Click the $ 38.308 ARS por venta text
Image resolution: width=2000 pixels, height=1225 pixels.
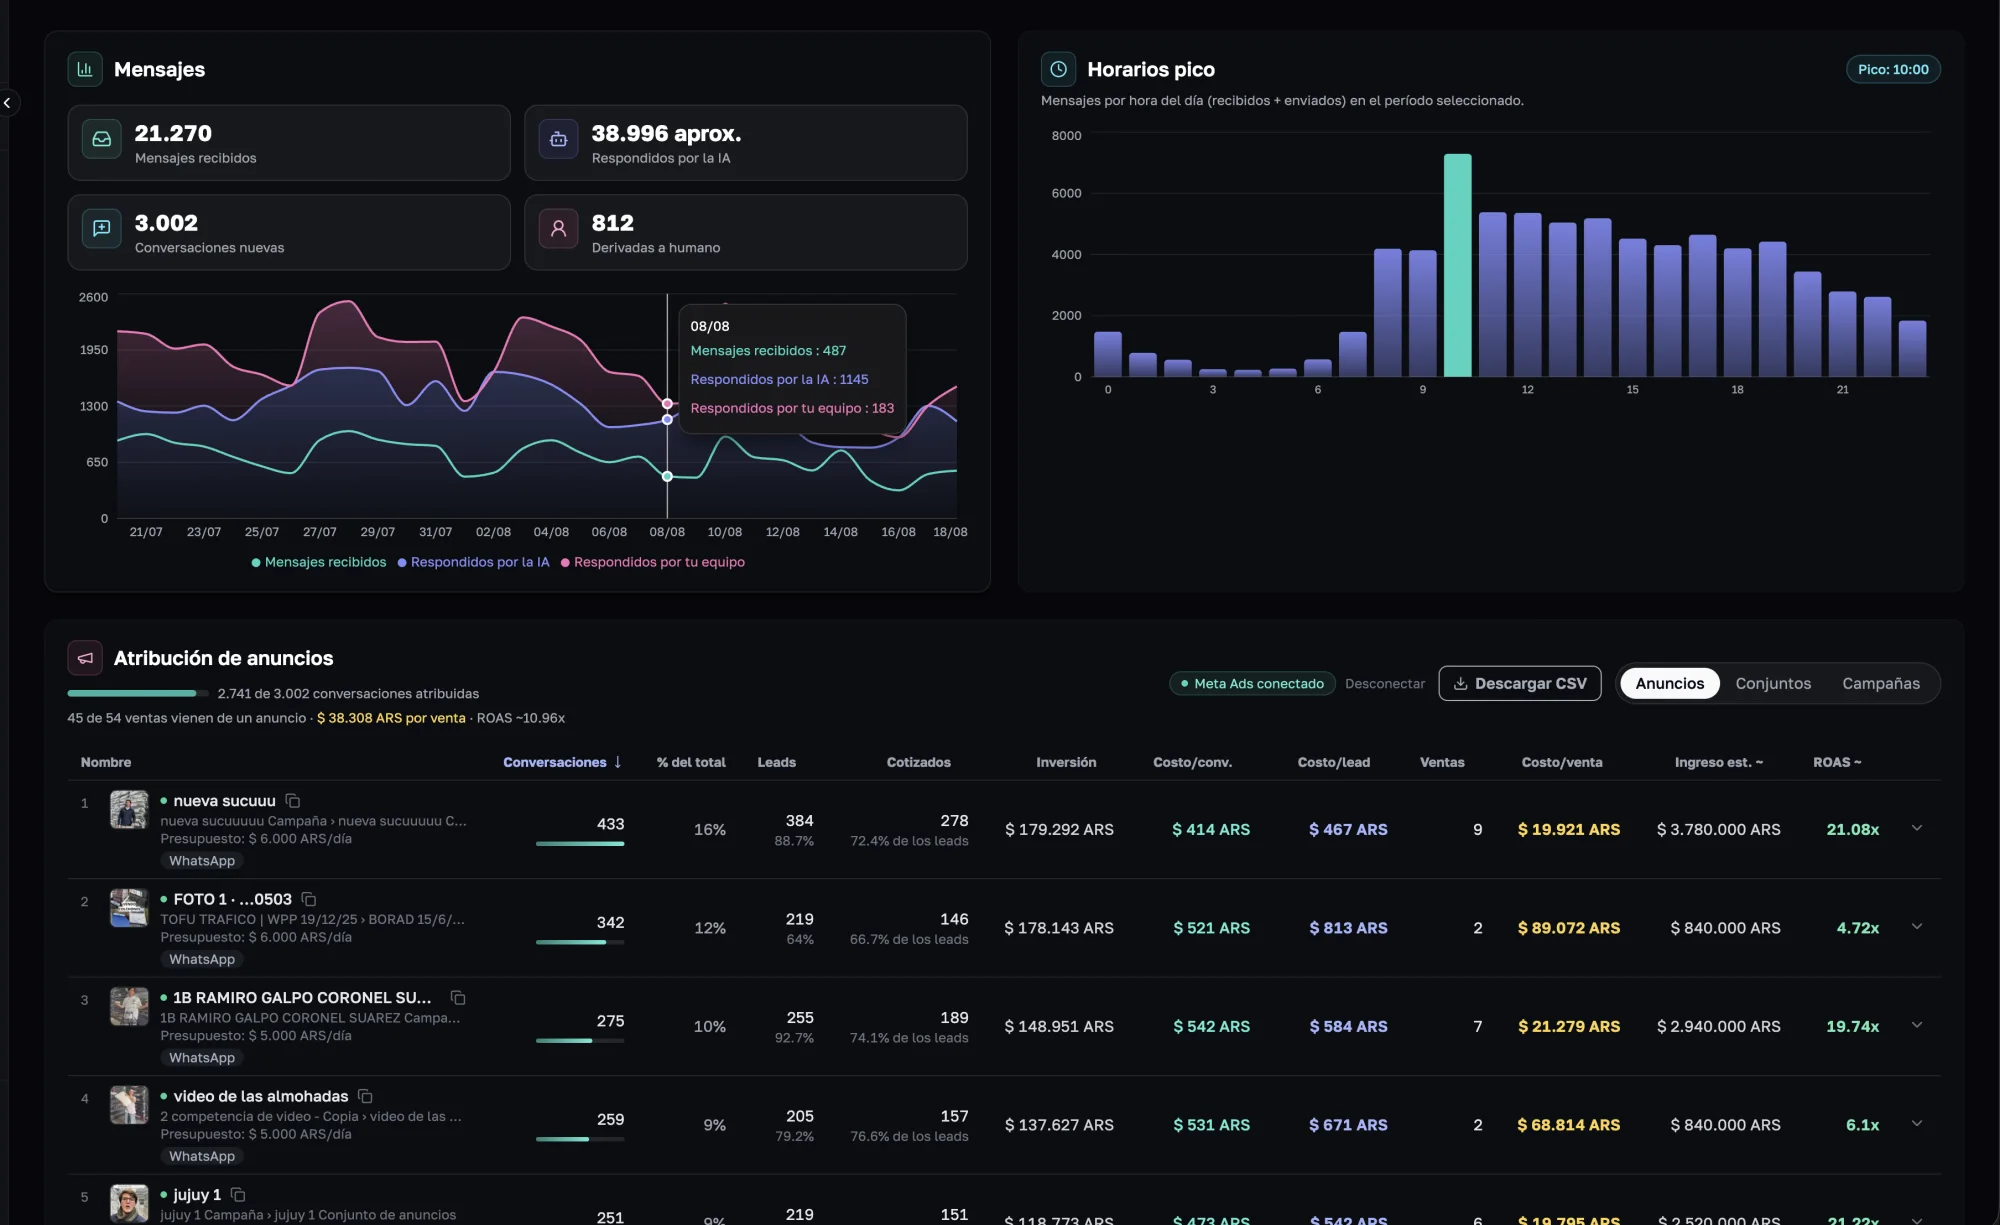(x=391, y=718)
